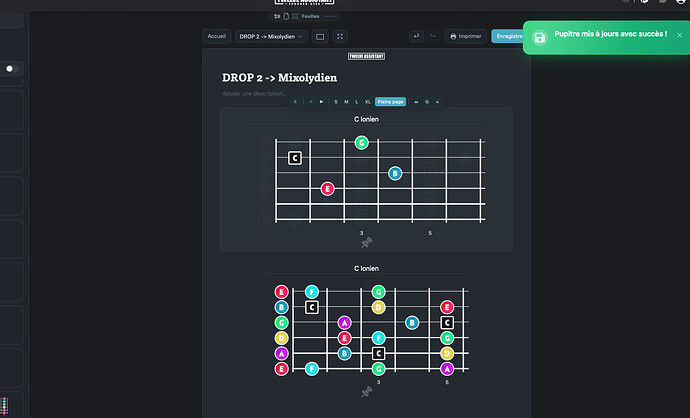Click the pin icon under second fretboard
The width and height of the screenshot is (690, 418).
[x=366, y=392]
